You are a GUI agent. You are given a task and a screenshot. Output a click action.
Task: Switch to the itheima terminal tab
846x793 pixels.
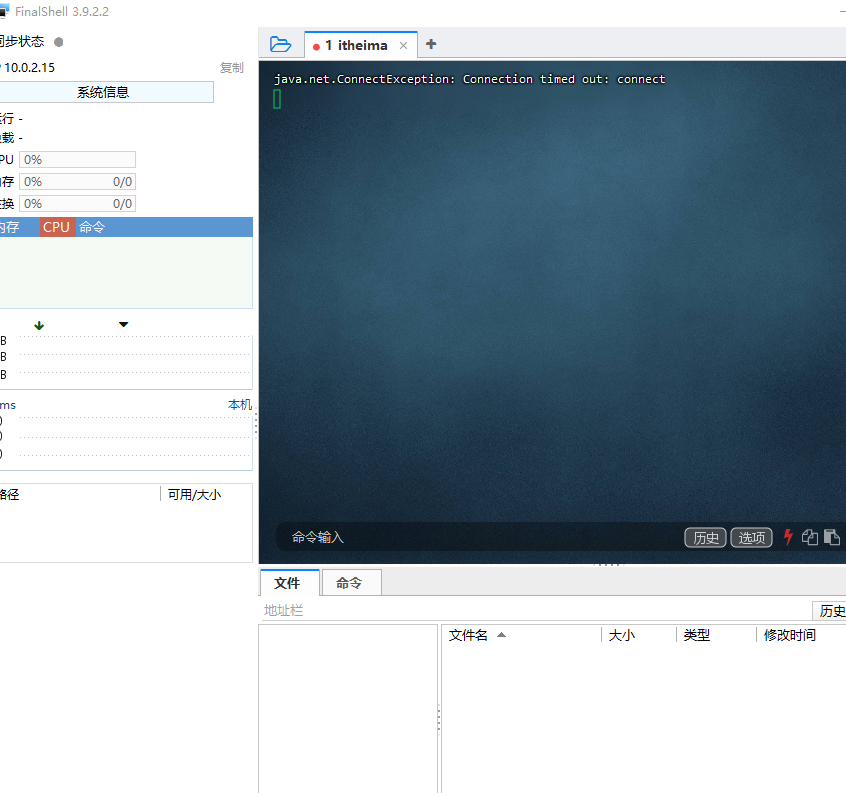357,44
